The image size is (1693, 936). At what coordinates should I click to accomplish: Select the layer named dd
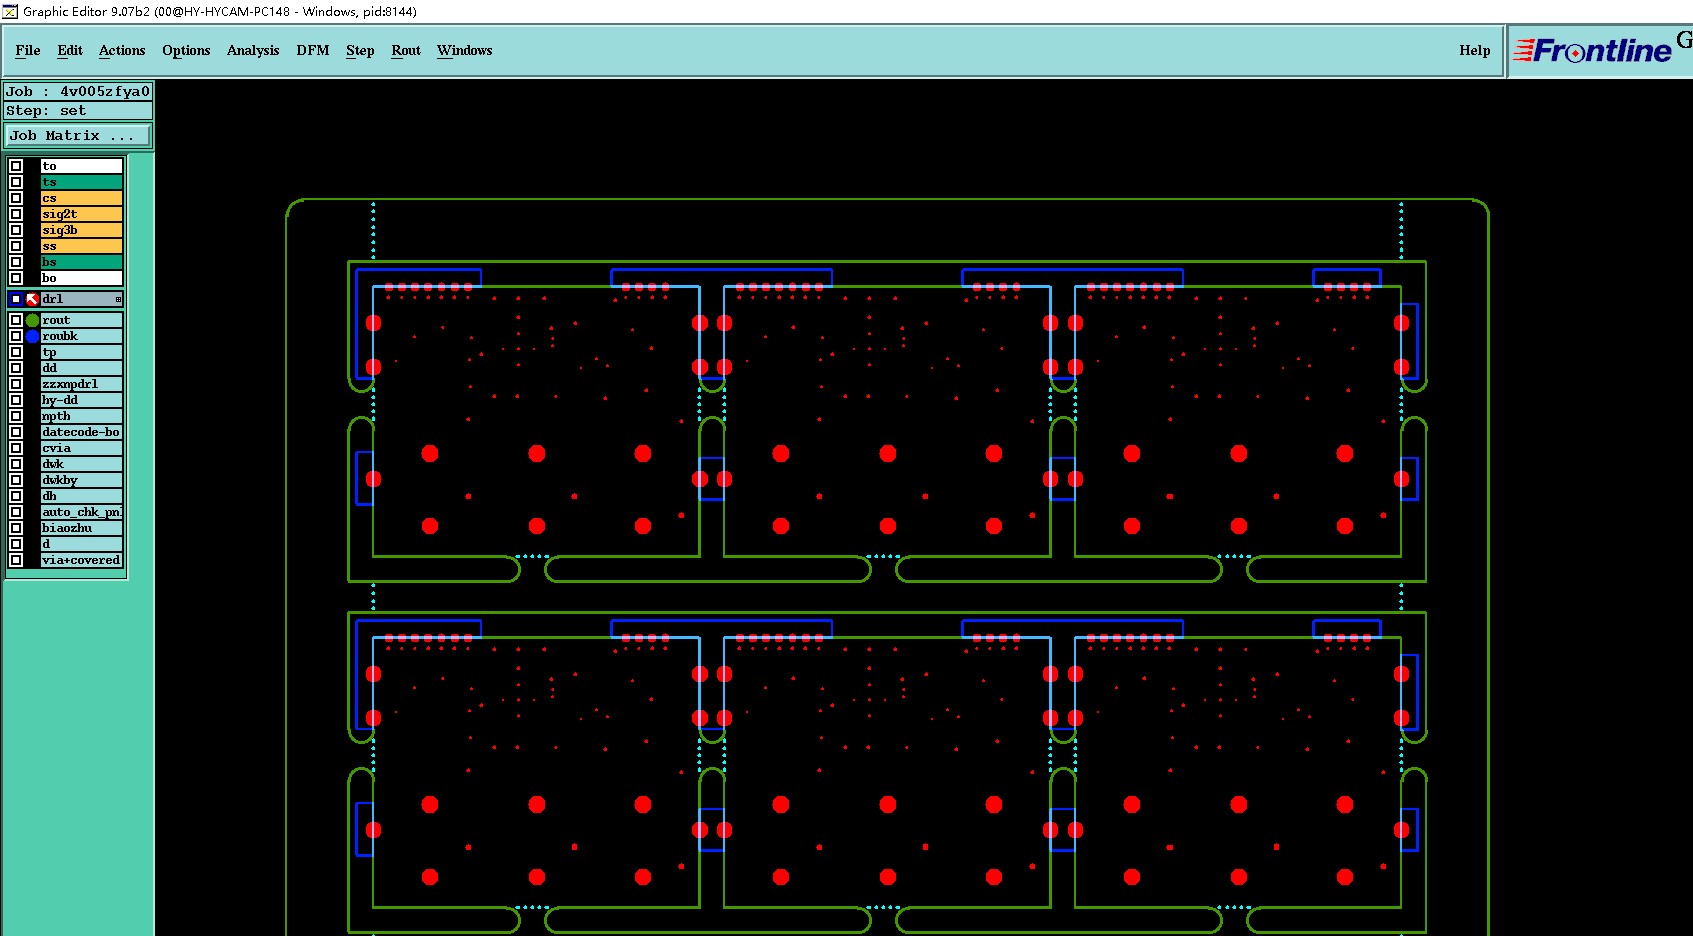[81, 368]
